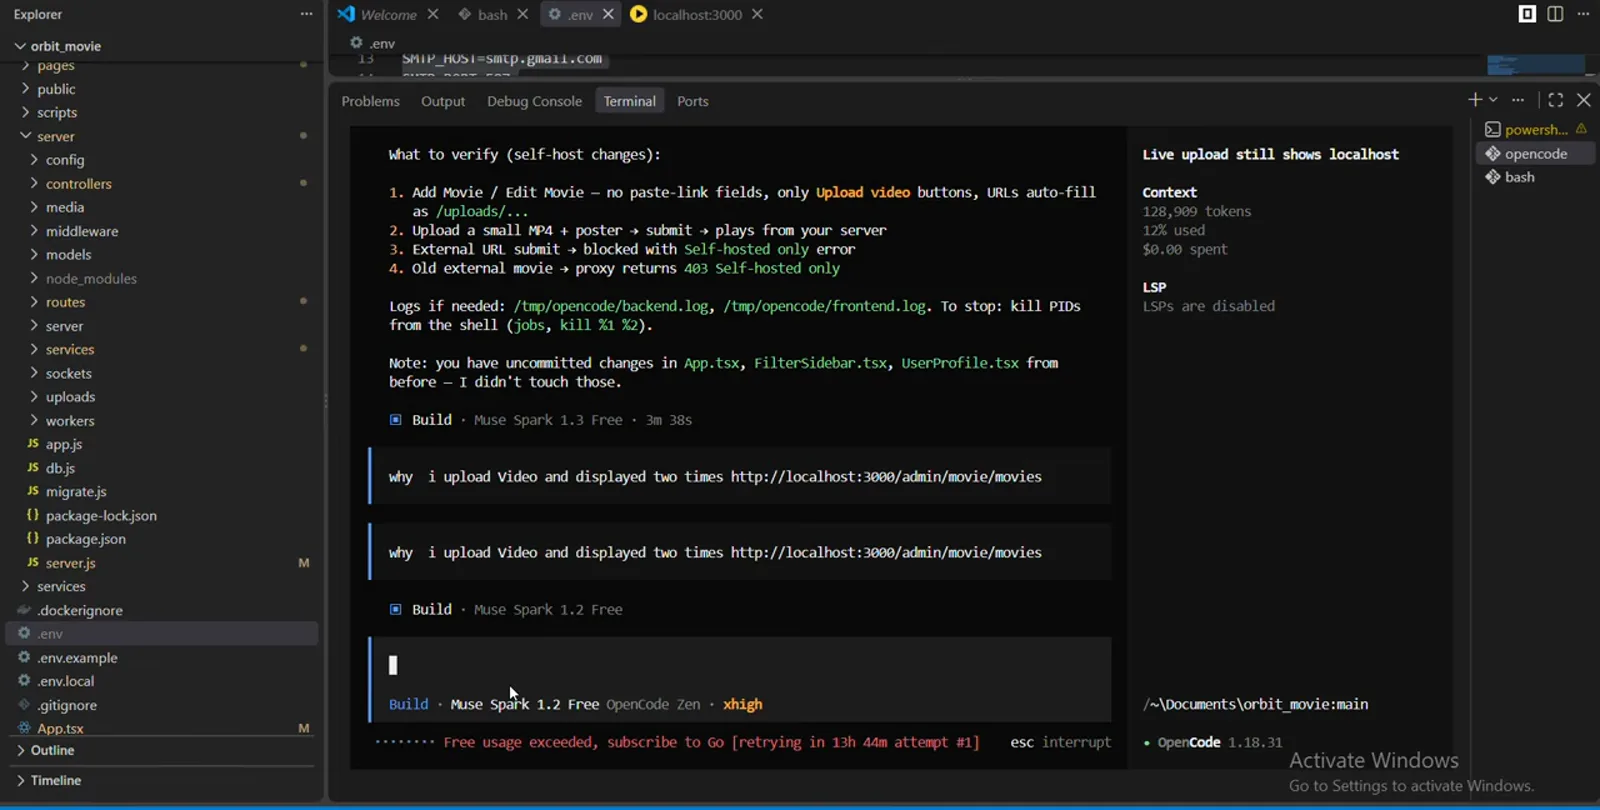The image size is (1600, 810).
Task: Focus the opencode prompt input box
Action: pos(741,665)
